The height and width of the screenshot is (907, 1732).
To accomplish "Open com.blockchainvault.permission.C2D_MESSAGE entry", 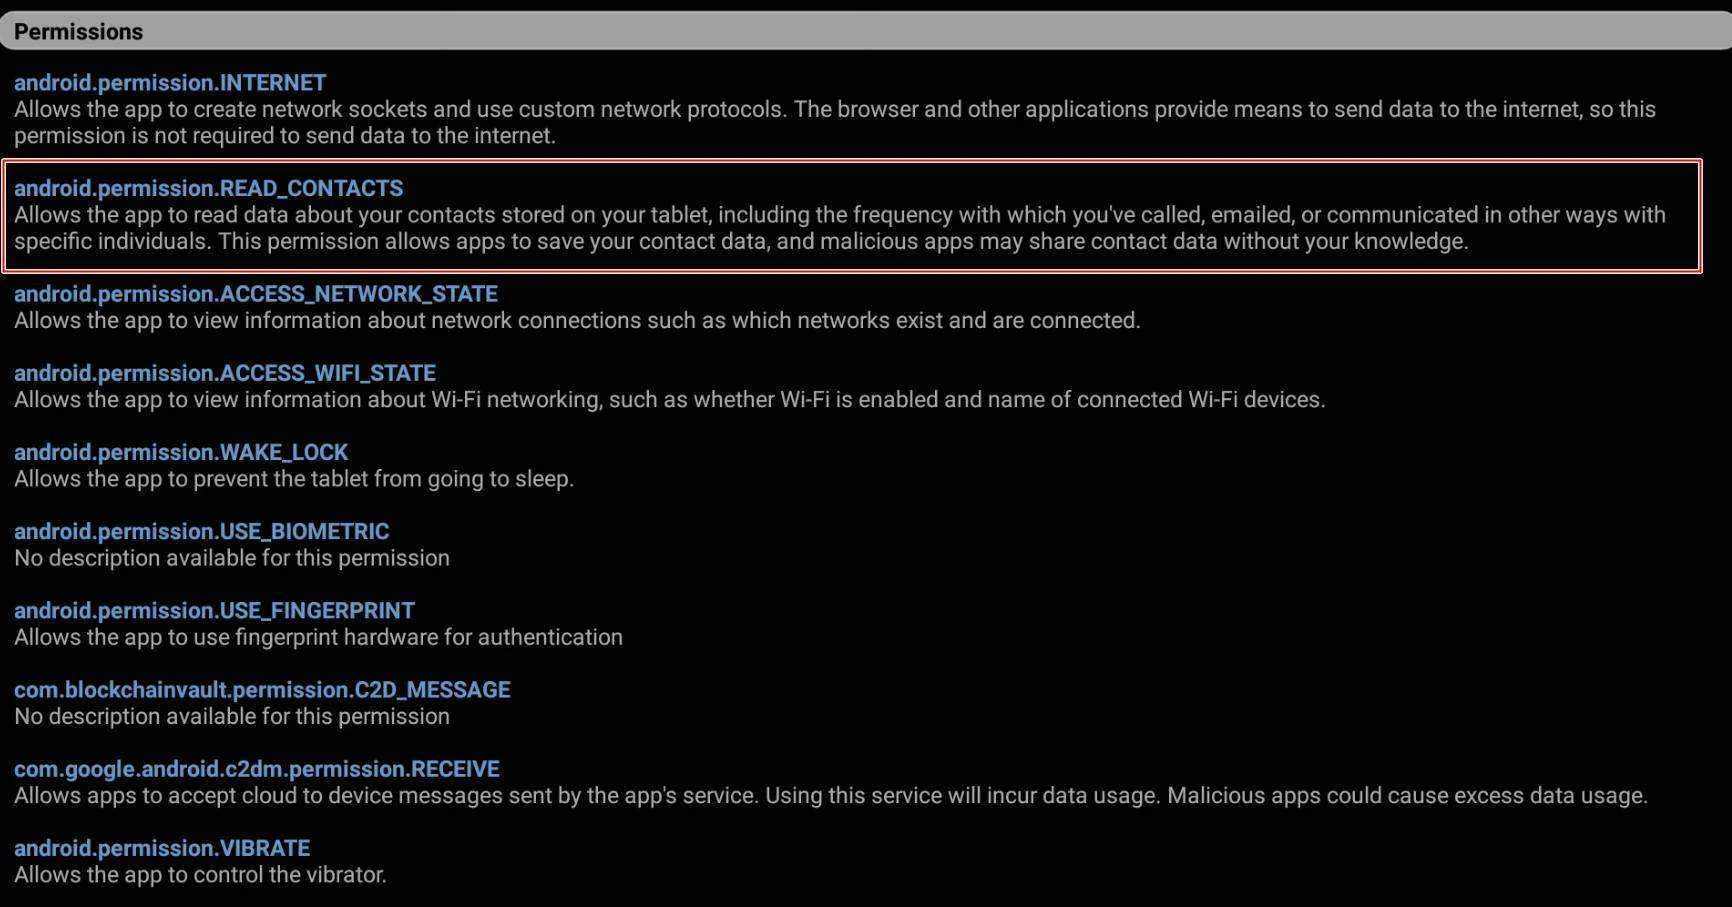I will tap(262, 689).
